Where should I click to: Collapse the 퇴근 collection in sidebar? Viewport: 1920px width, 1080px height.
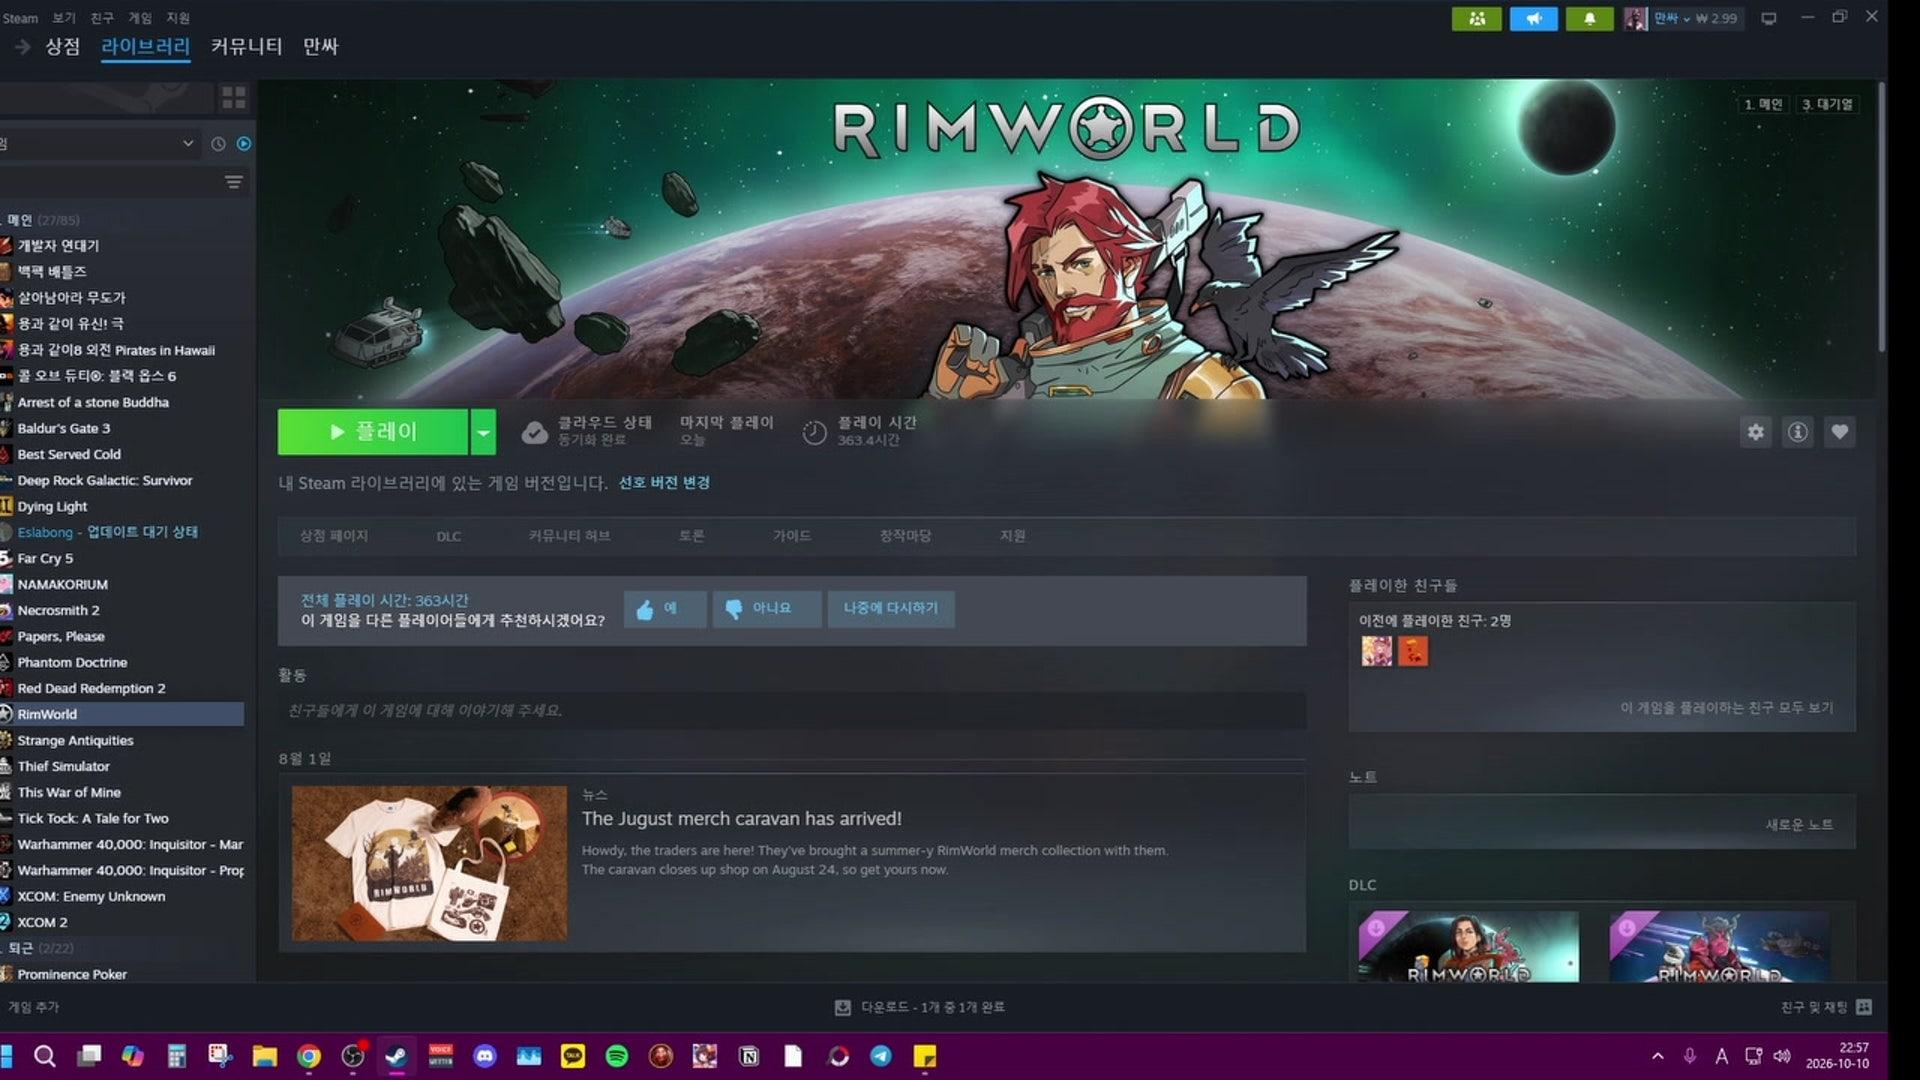[40, 948]
